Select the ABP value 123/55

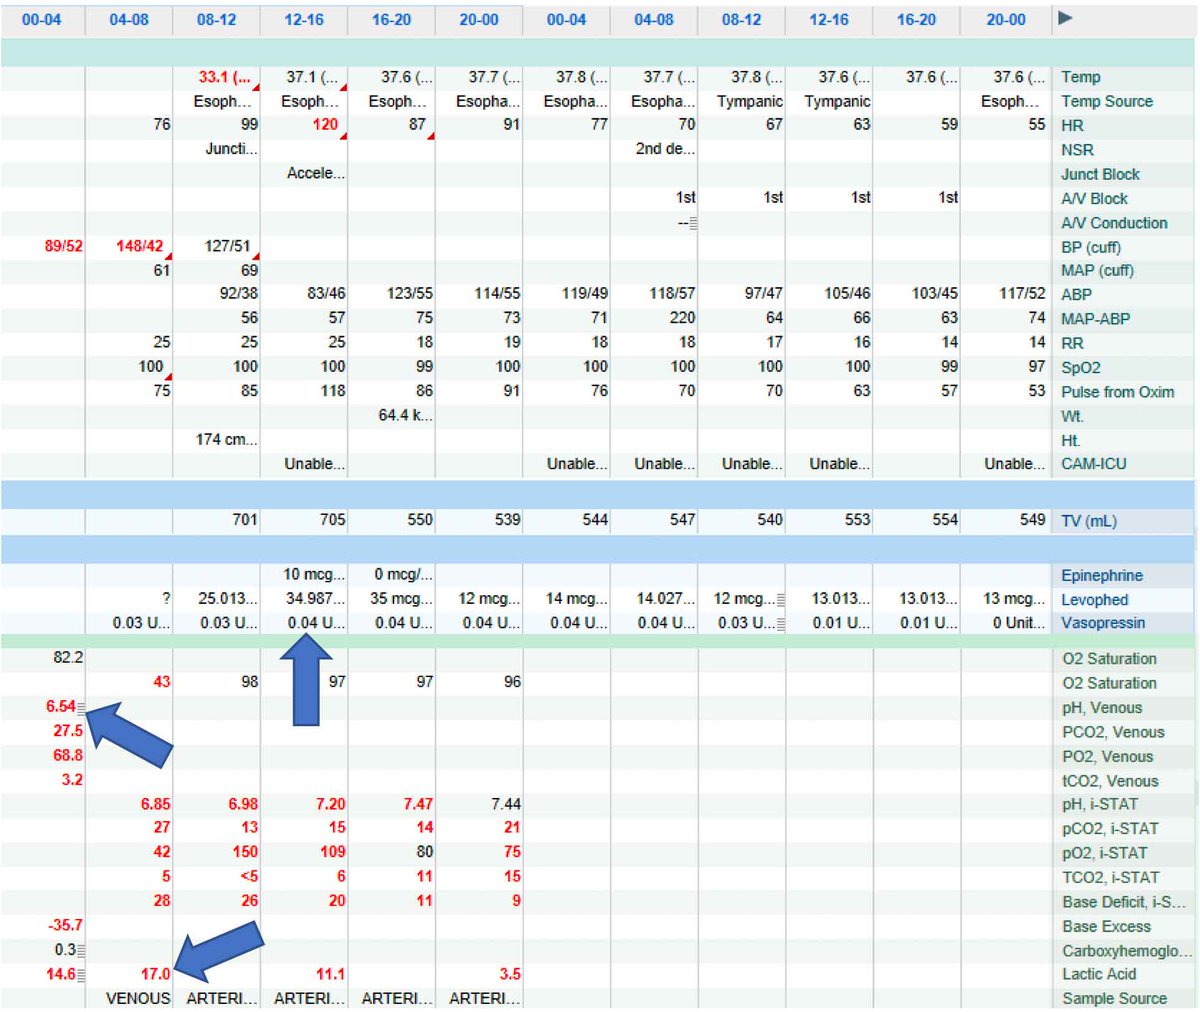coord(409,294)
